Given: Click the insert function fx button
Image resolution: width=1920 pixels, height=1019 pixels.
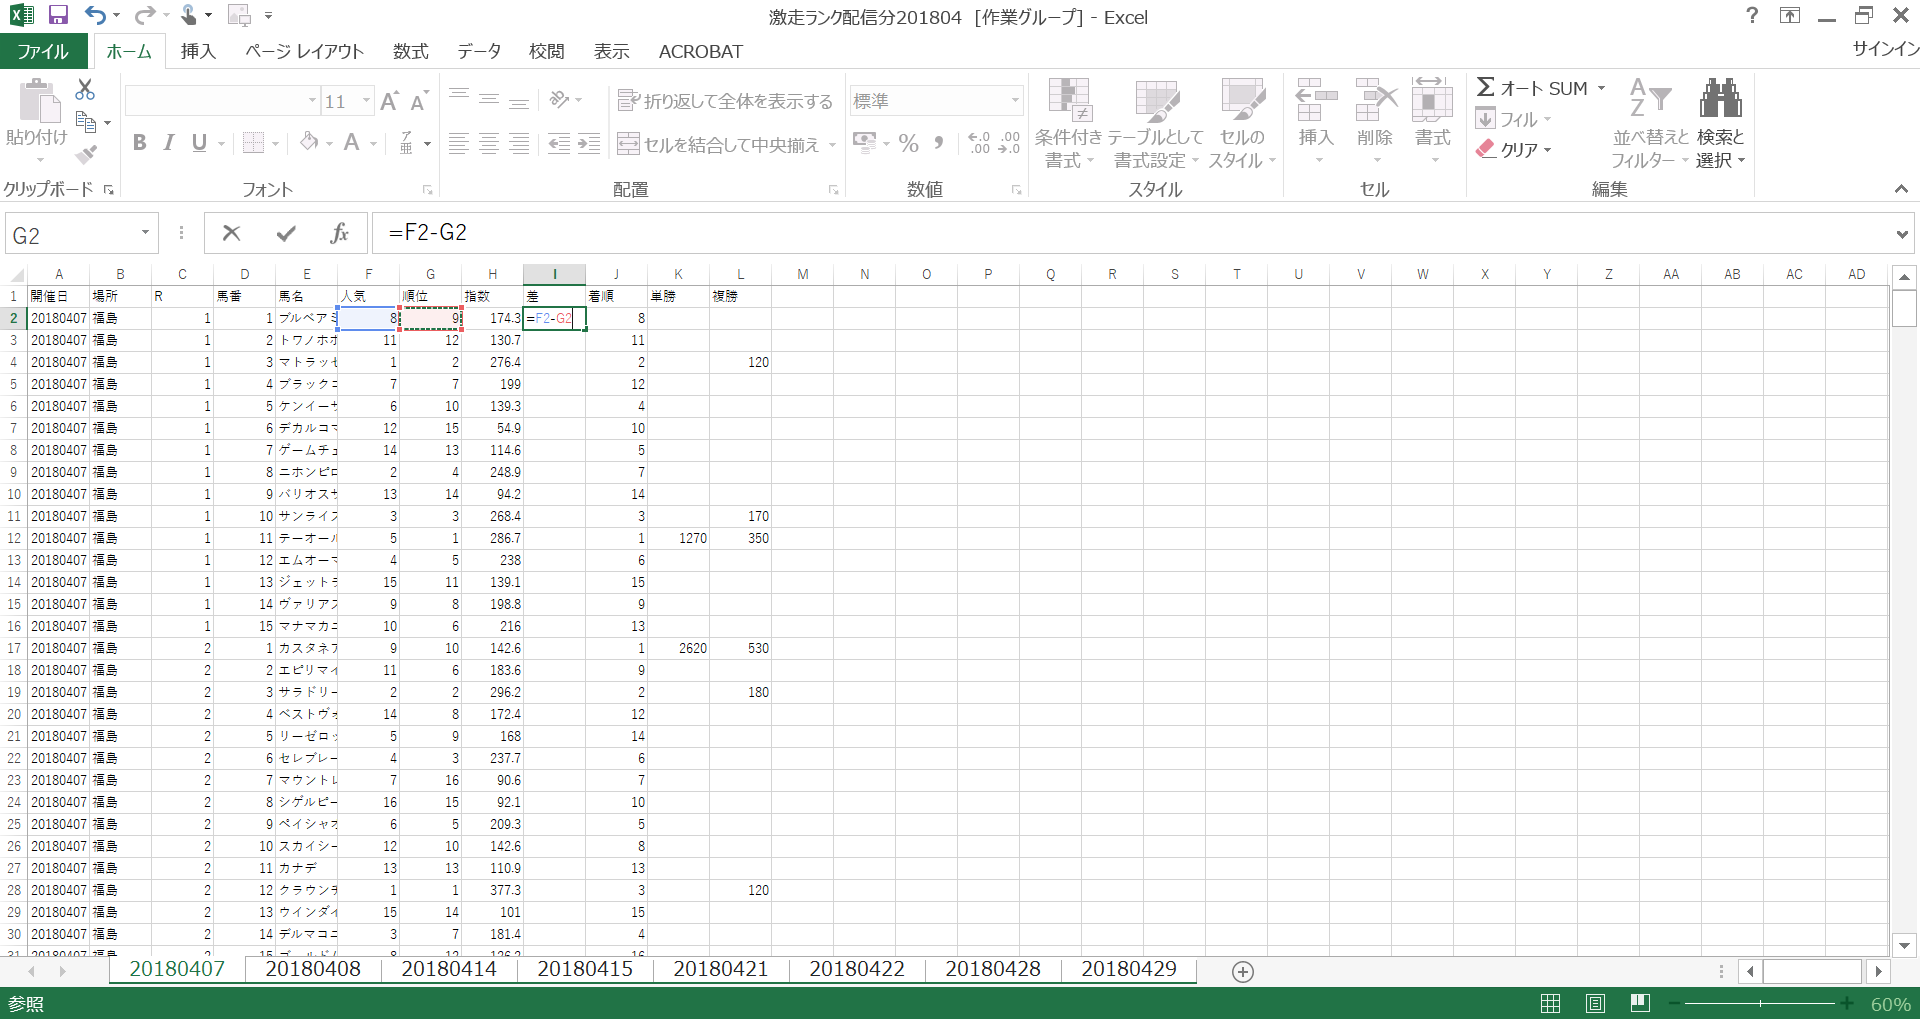Looking at the screenshot, I should coord(340,233).
